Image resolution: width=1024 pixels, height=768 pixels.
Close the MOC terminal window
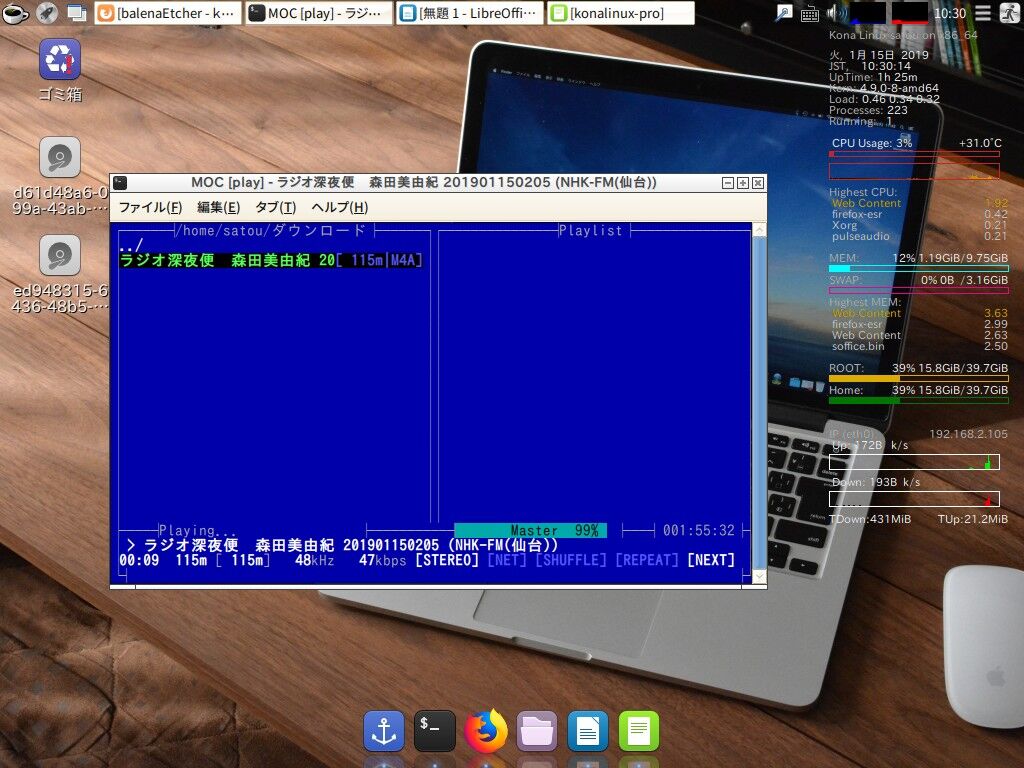tap(758, 183)
